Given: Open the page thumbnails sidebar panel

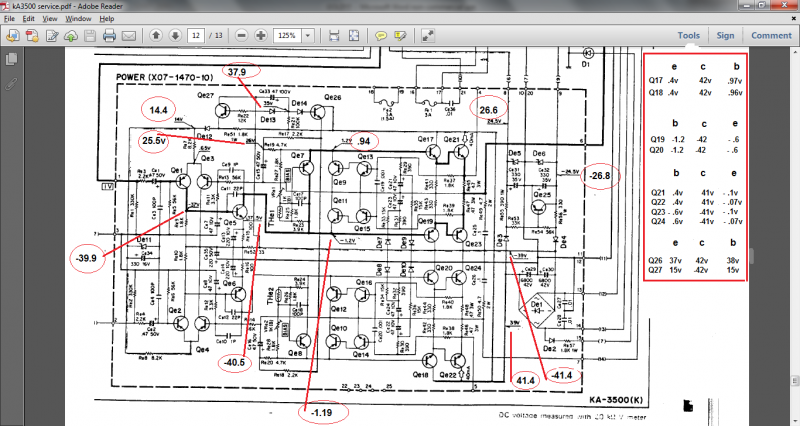Looking at the screenshot, I should click(11, 59).
